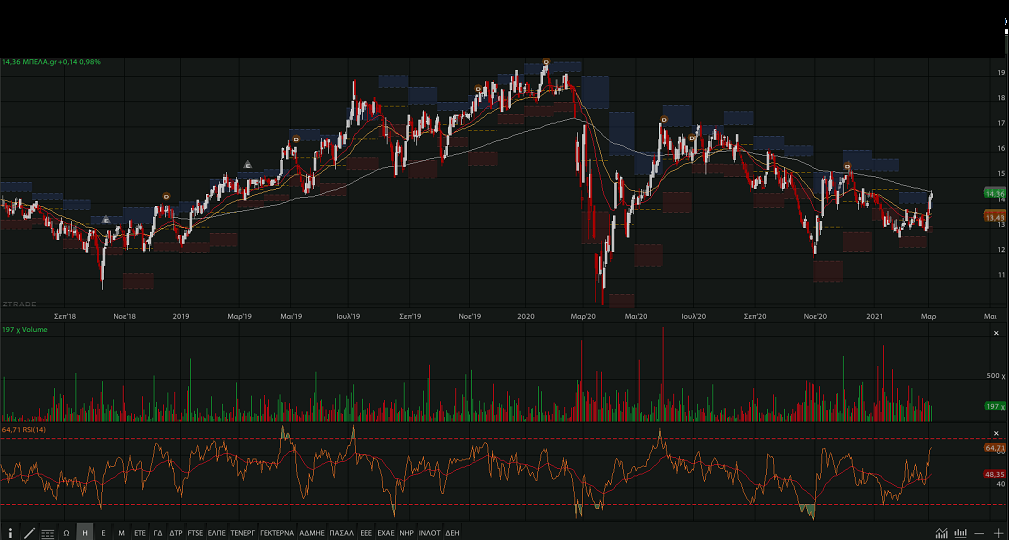This screenshot has height=540, width=1009.
Task: Zoom in with the plus icon
Action: (1000, 533)
